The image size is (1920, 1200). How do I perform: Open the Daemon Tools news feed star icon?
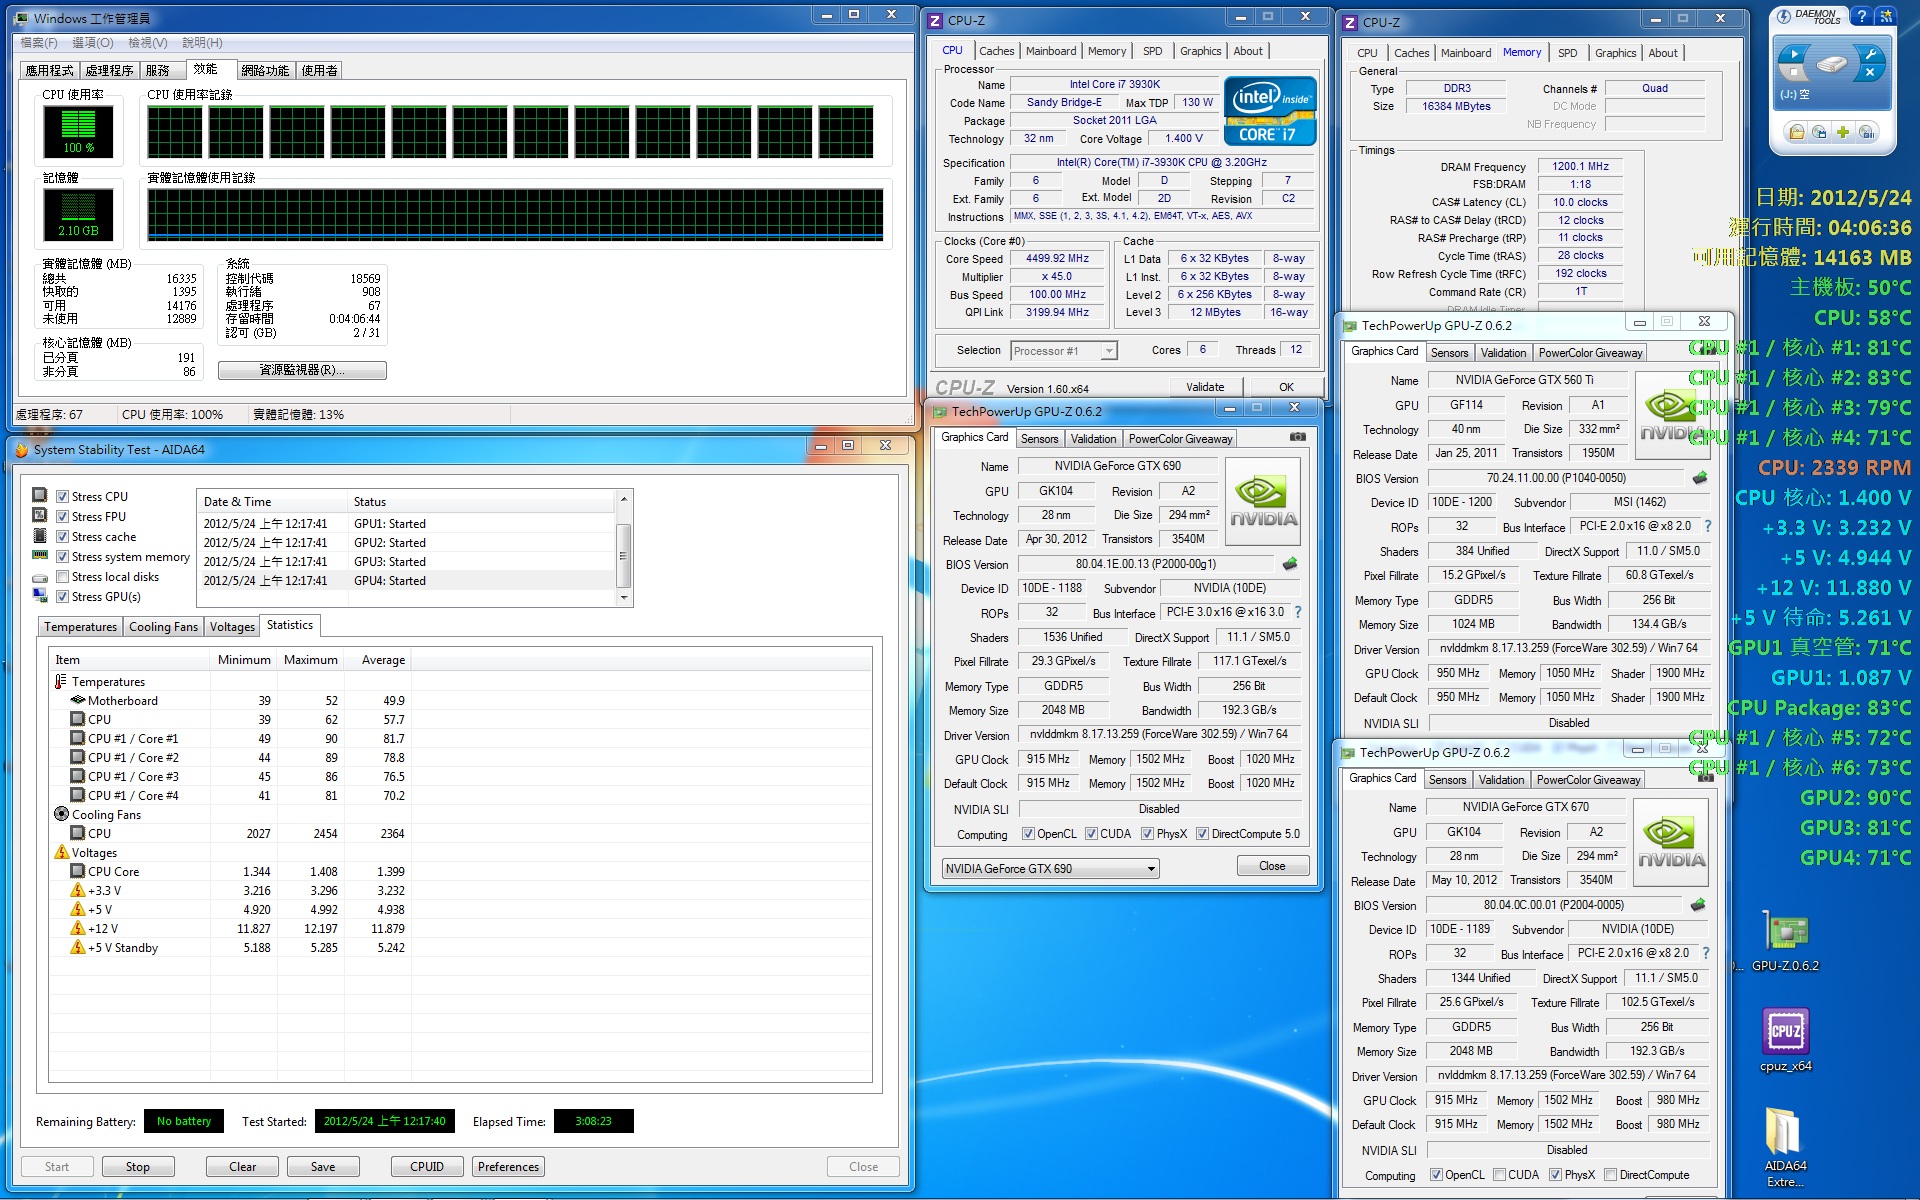pos(1885,16)
